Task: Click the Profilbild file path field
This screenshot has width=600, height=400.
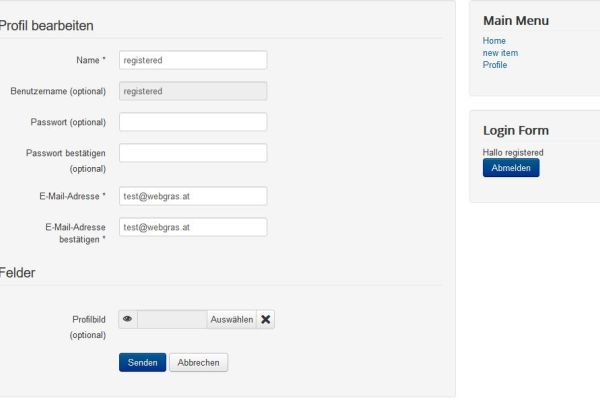Action: coord(172,319)
